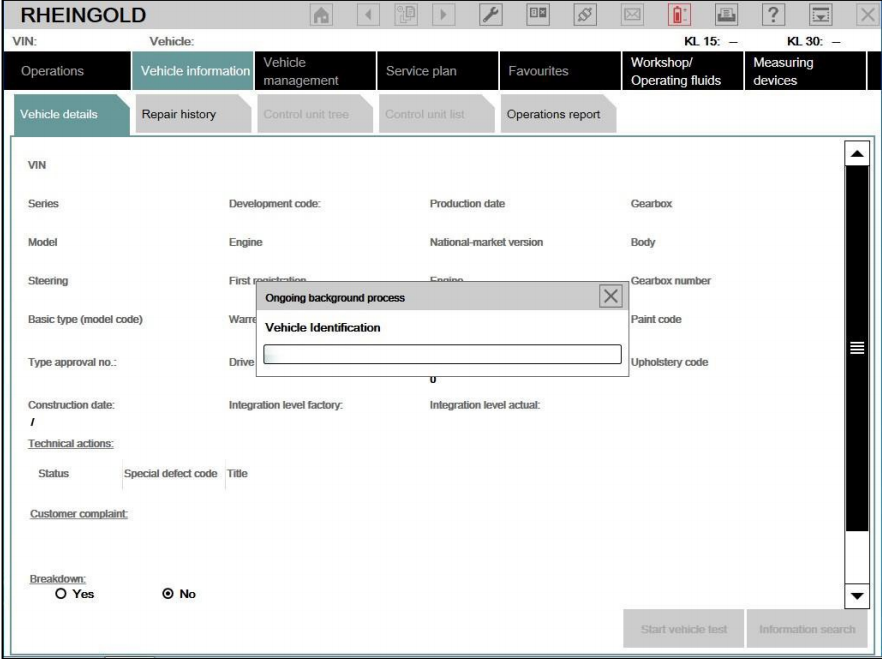The height and width of the screenshot is (659, 882).
Task: Click the Development code label
Action: (274, 204)
